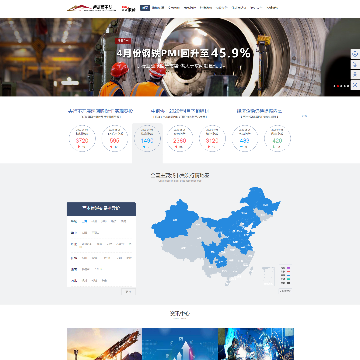Select the price circle showing 2360
The width and height of the screenshot is (360, 360).
point(180,138)
